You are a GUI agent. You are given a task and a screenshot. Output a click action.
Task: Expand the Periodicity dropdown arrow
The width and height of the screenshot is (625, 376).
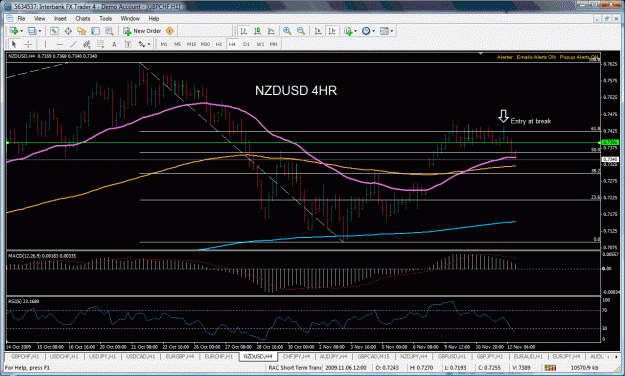[373, 31]
